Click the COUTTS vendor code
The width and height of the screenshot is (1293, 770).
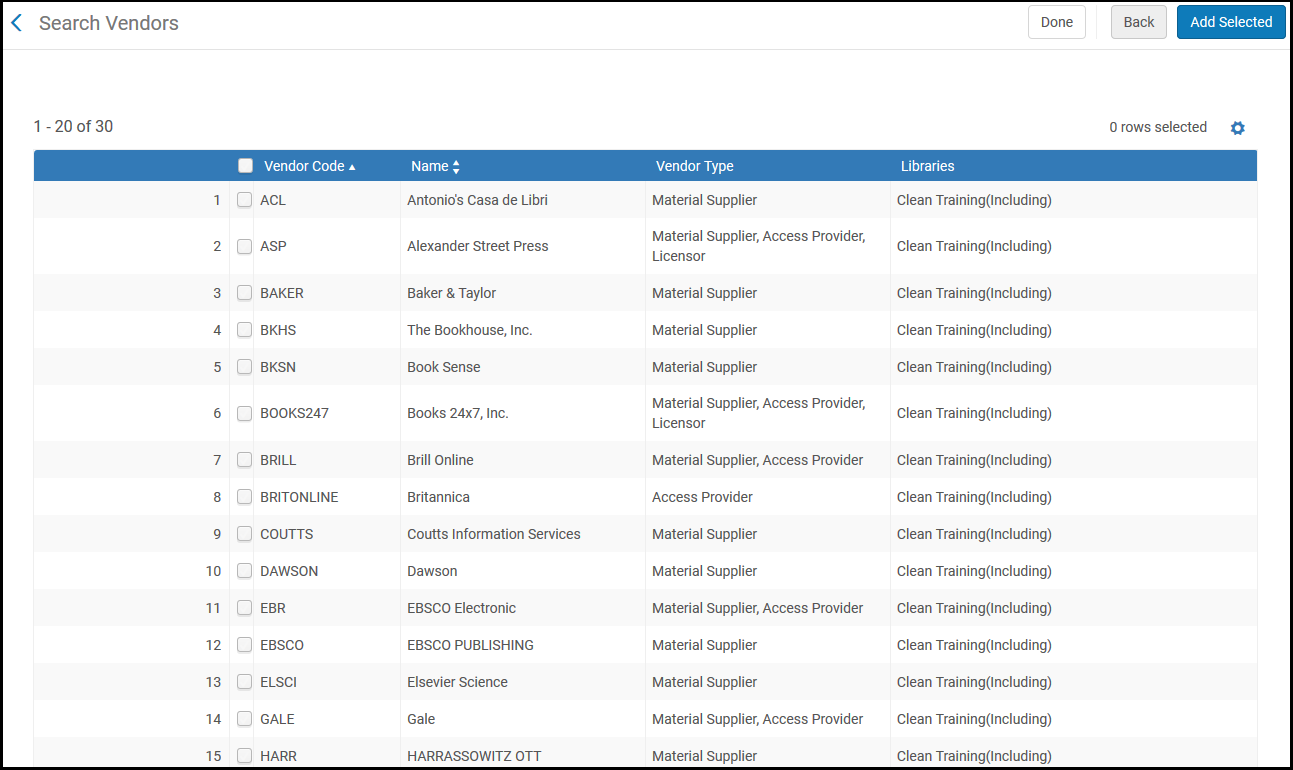coord(286,534)
